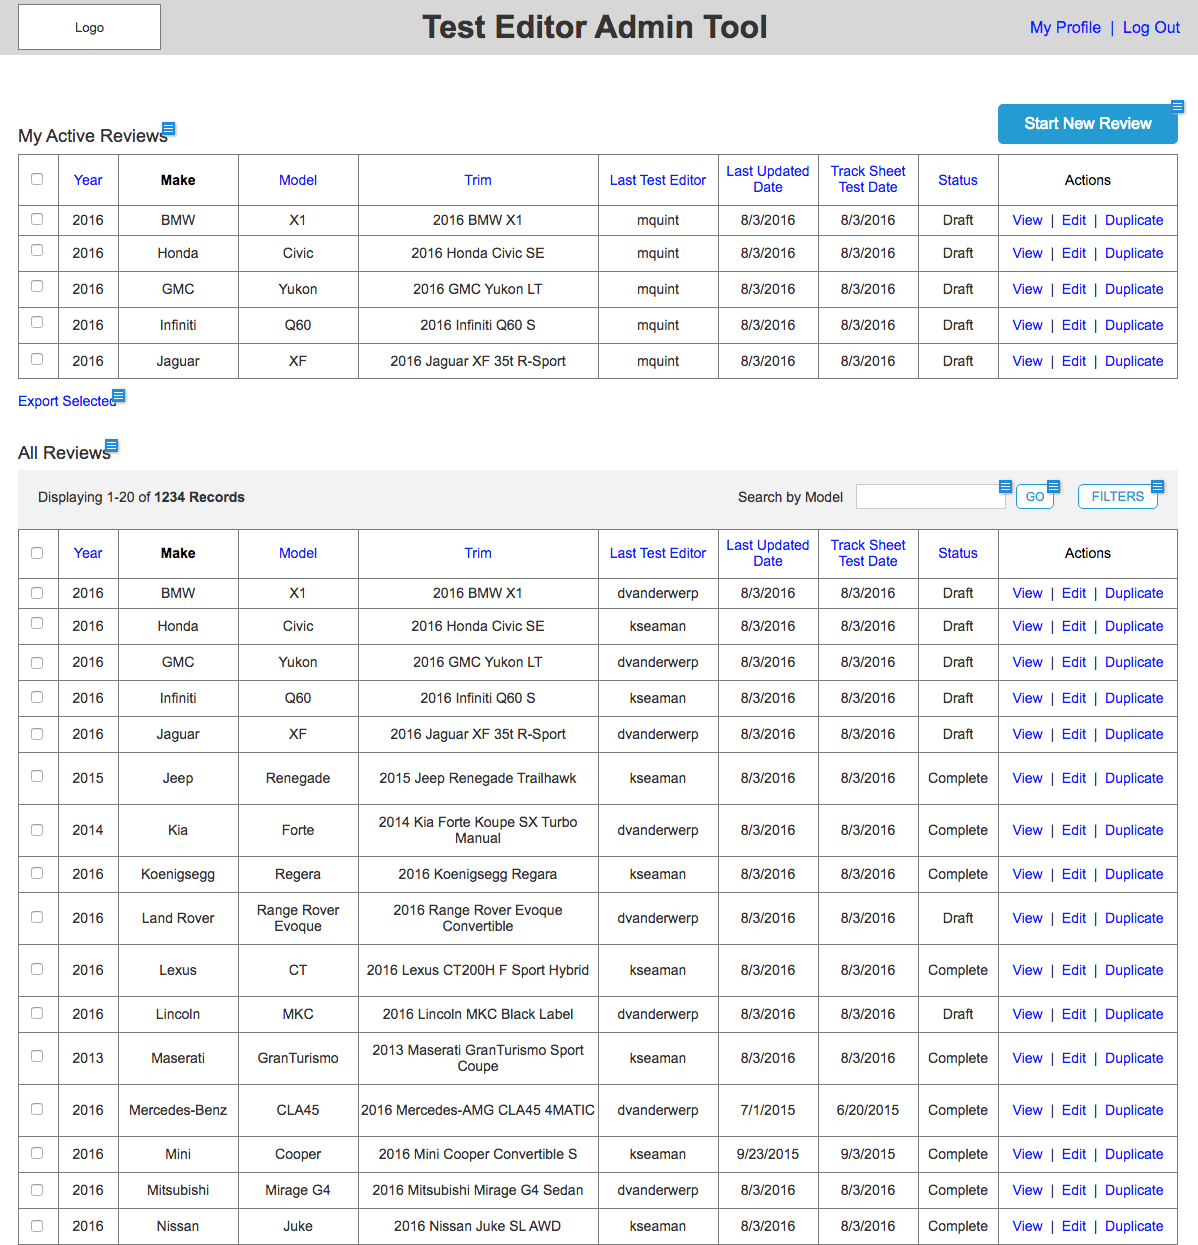Viewport: 1198px width, 1245px height.
Task: Select the '1234 Records' count text
Action: (199, 497)
